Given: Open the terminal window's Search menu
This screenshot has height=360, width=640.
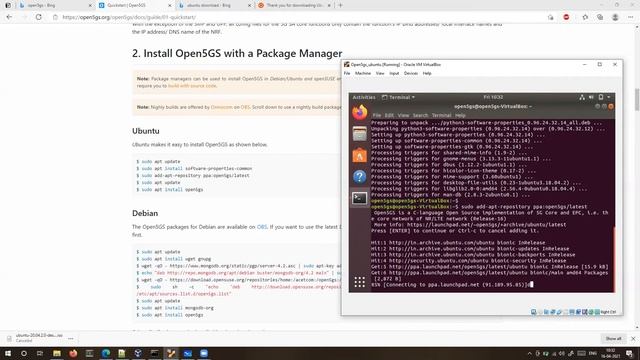Looking at the screenshot, I should (420, 116).
